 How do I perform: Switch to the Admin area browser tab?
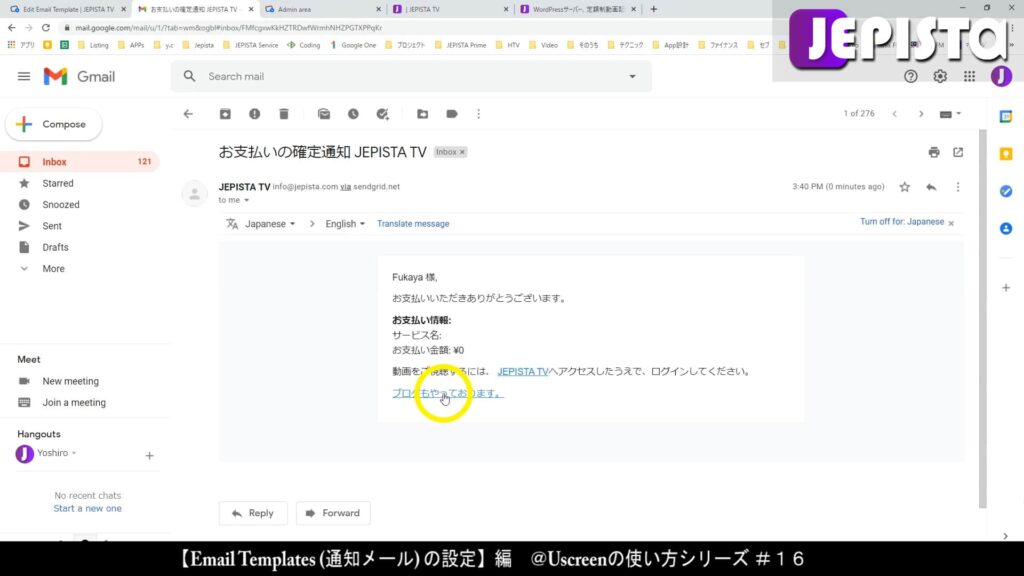pos(324,9)
